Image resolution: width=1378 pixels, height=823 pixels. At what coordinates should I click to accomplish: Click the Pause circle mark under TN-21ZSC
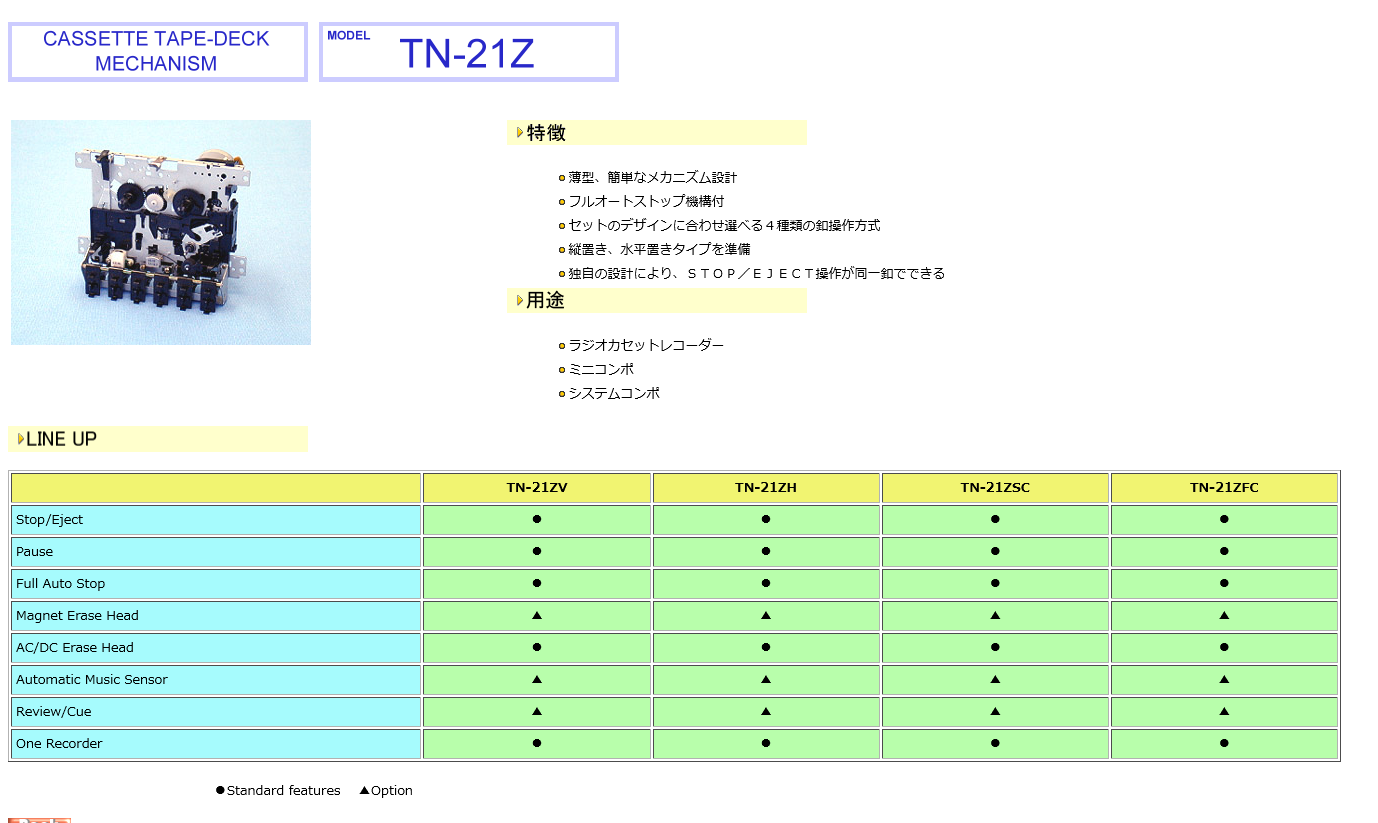pyautogui.click(x=995, y=552)
